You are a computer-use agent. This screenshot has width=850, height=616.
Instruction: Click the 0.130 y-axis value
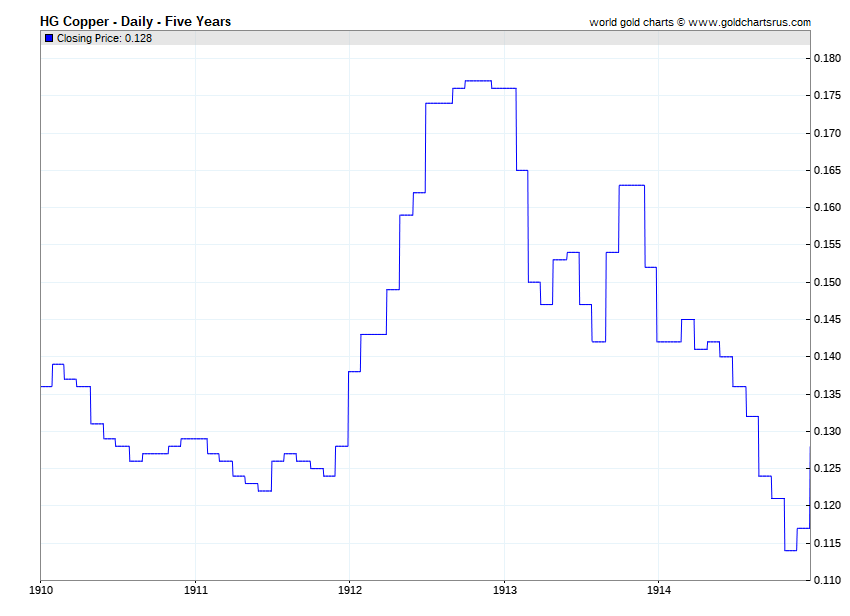pyautogui.click(x=827, y=431)
